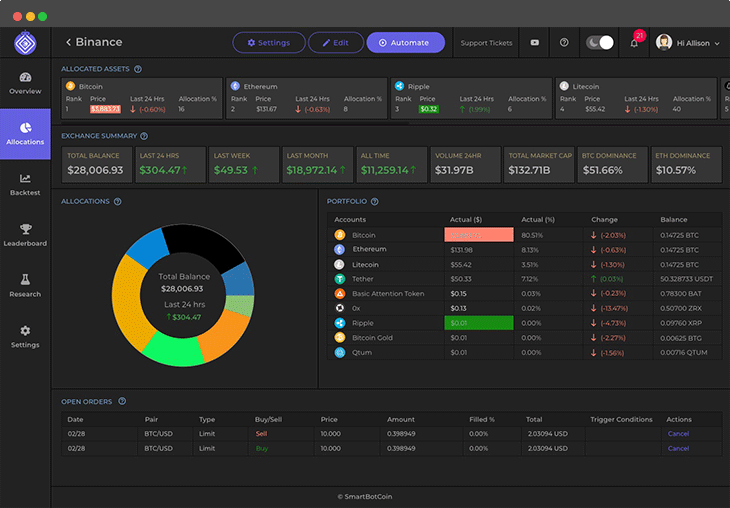Click the Bitcoin Gold icon in Portfolio
730x508 pixels.
(340, 338)
